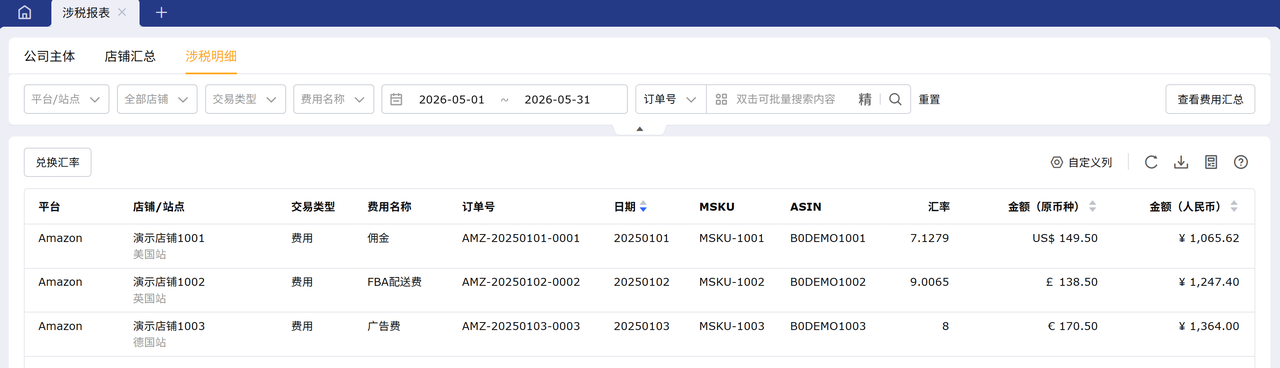
Task: Open the 公司主体 tab
Action: (49, 57)
